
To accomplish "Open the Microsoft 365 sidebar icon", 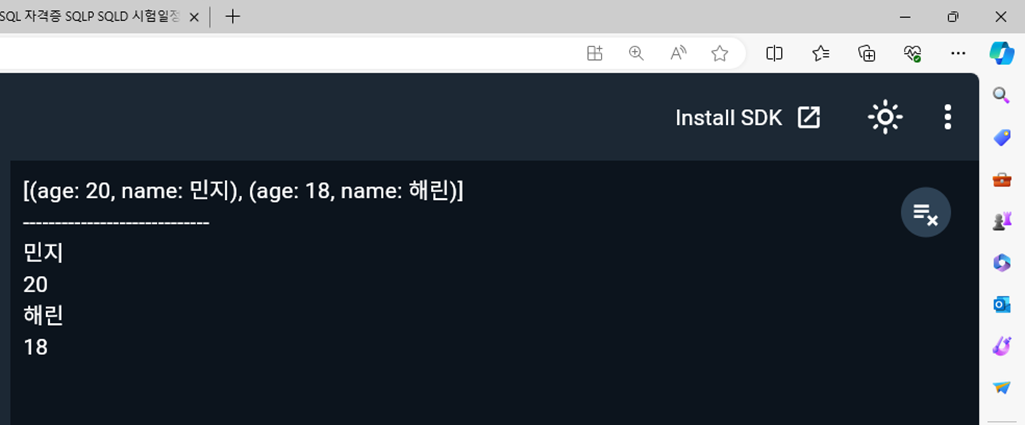I will (x=1001, y=262).
